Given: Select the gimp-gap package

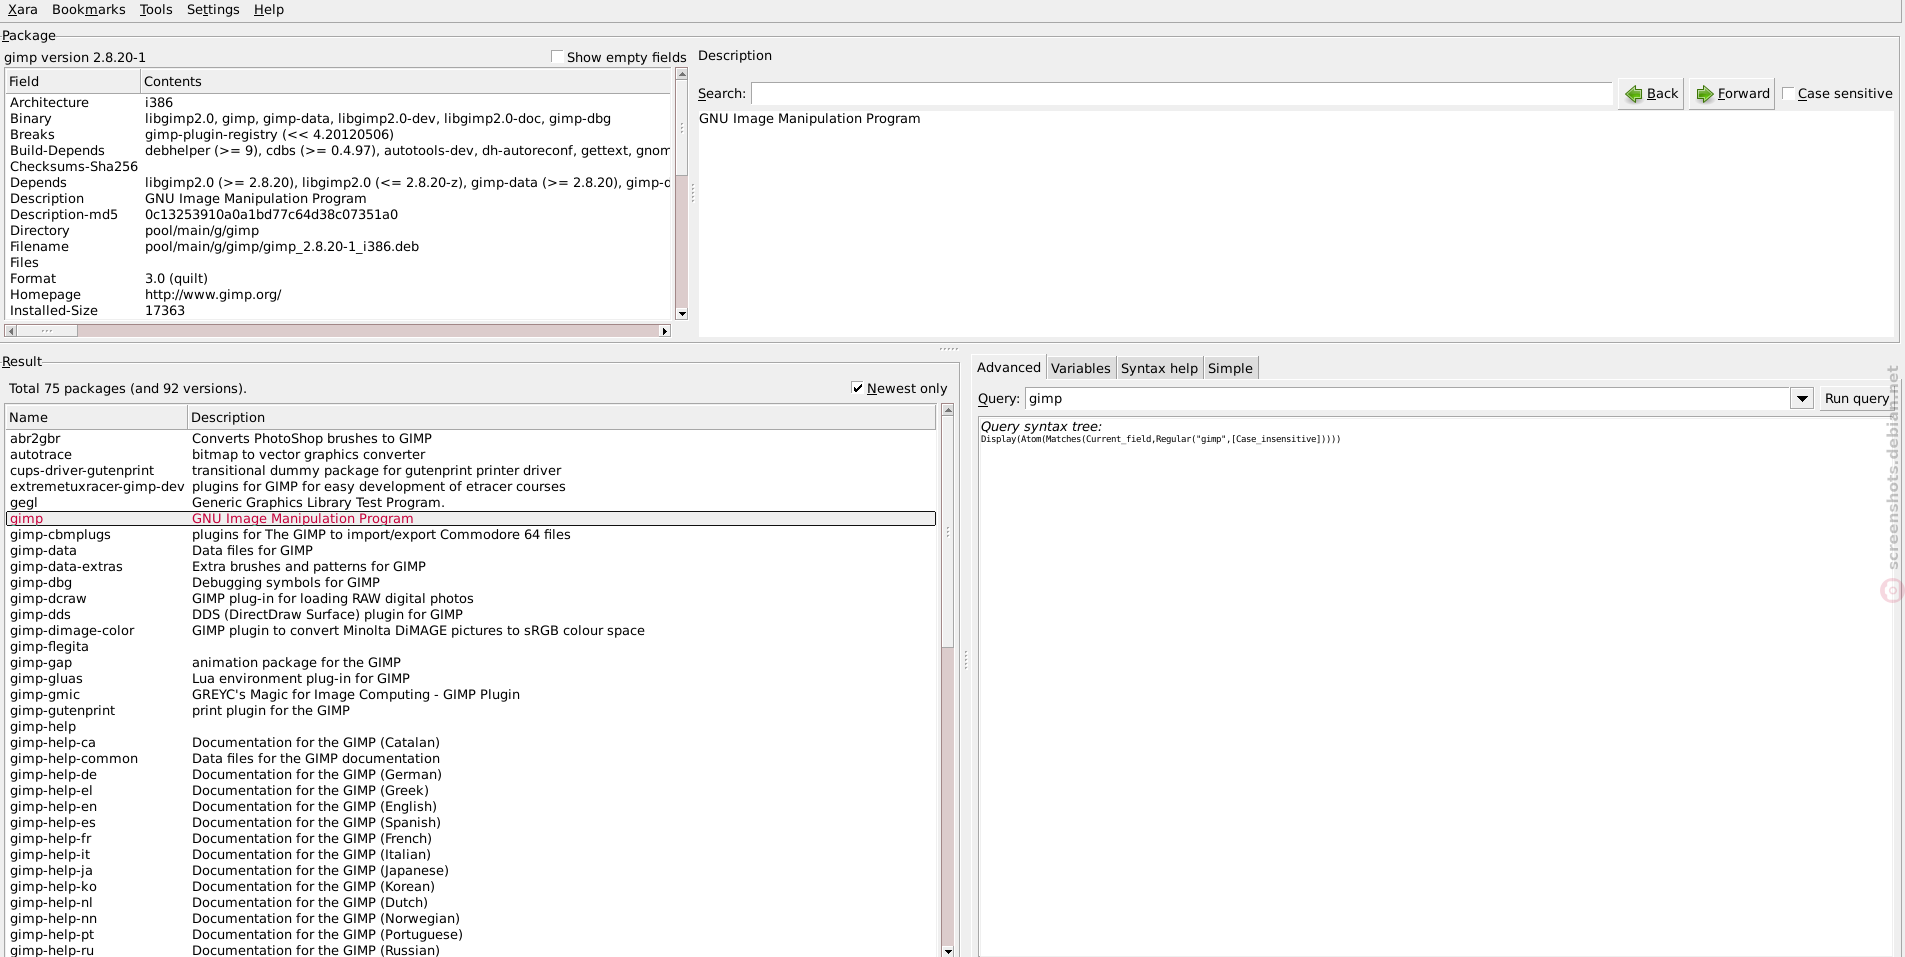Looking at the screenshot, I should tap(471, 663).
